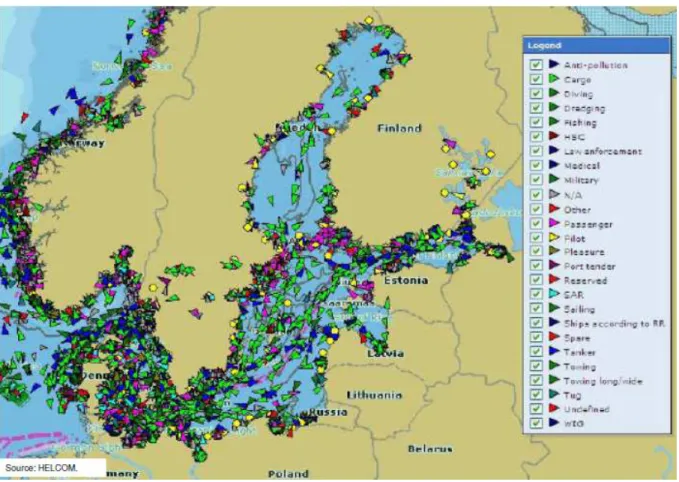679x482 pixels.
Task: Click the Latvia label on map
Action: click(385, 353)
